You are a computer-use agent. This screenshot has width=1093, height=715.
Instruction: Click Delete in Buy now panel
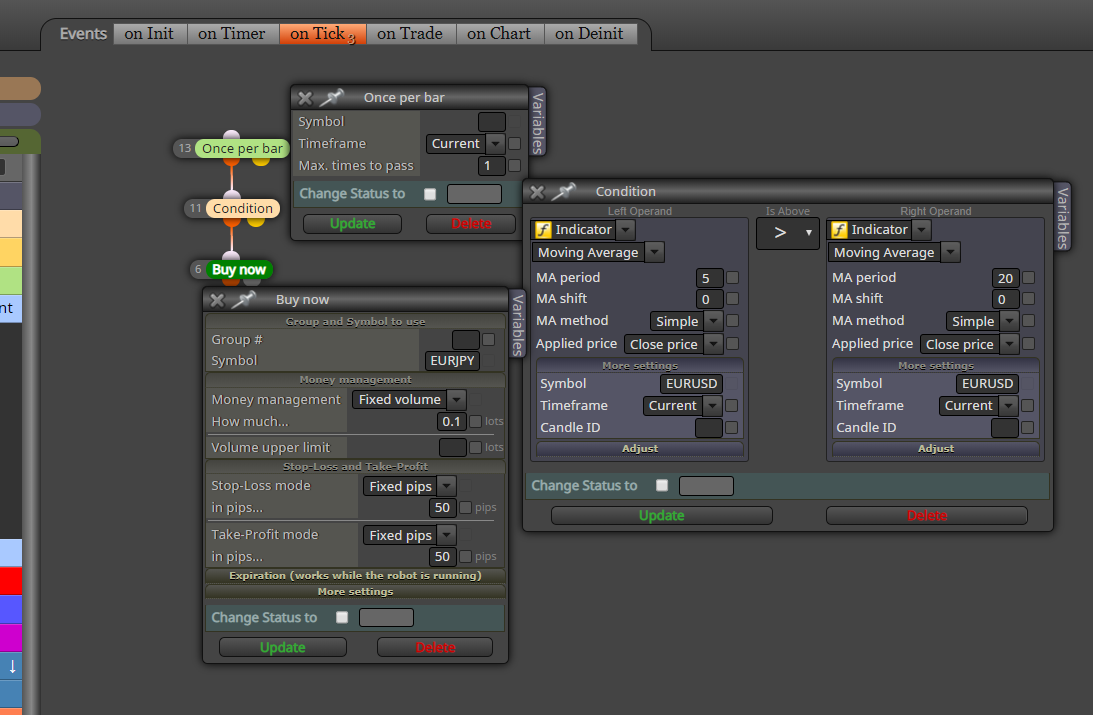tap(435, 647)
